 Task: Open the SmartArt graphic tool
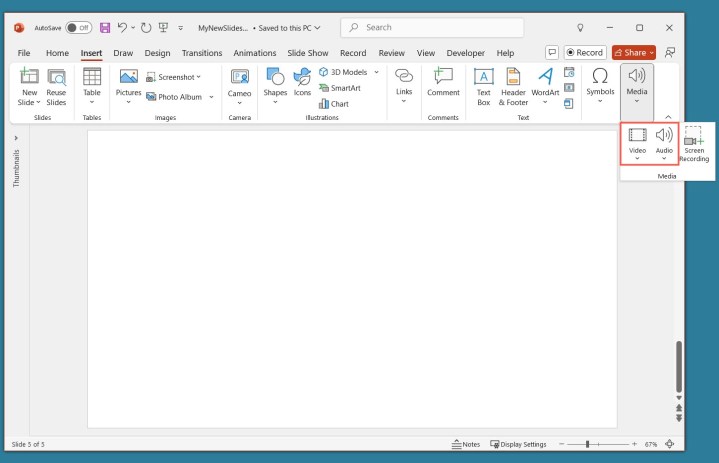click(x=339, y=88)
